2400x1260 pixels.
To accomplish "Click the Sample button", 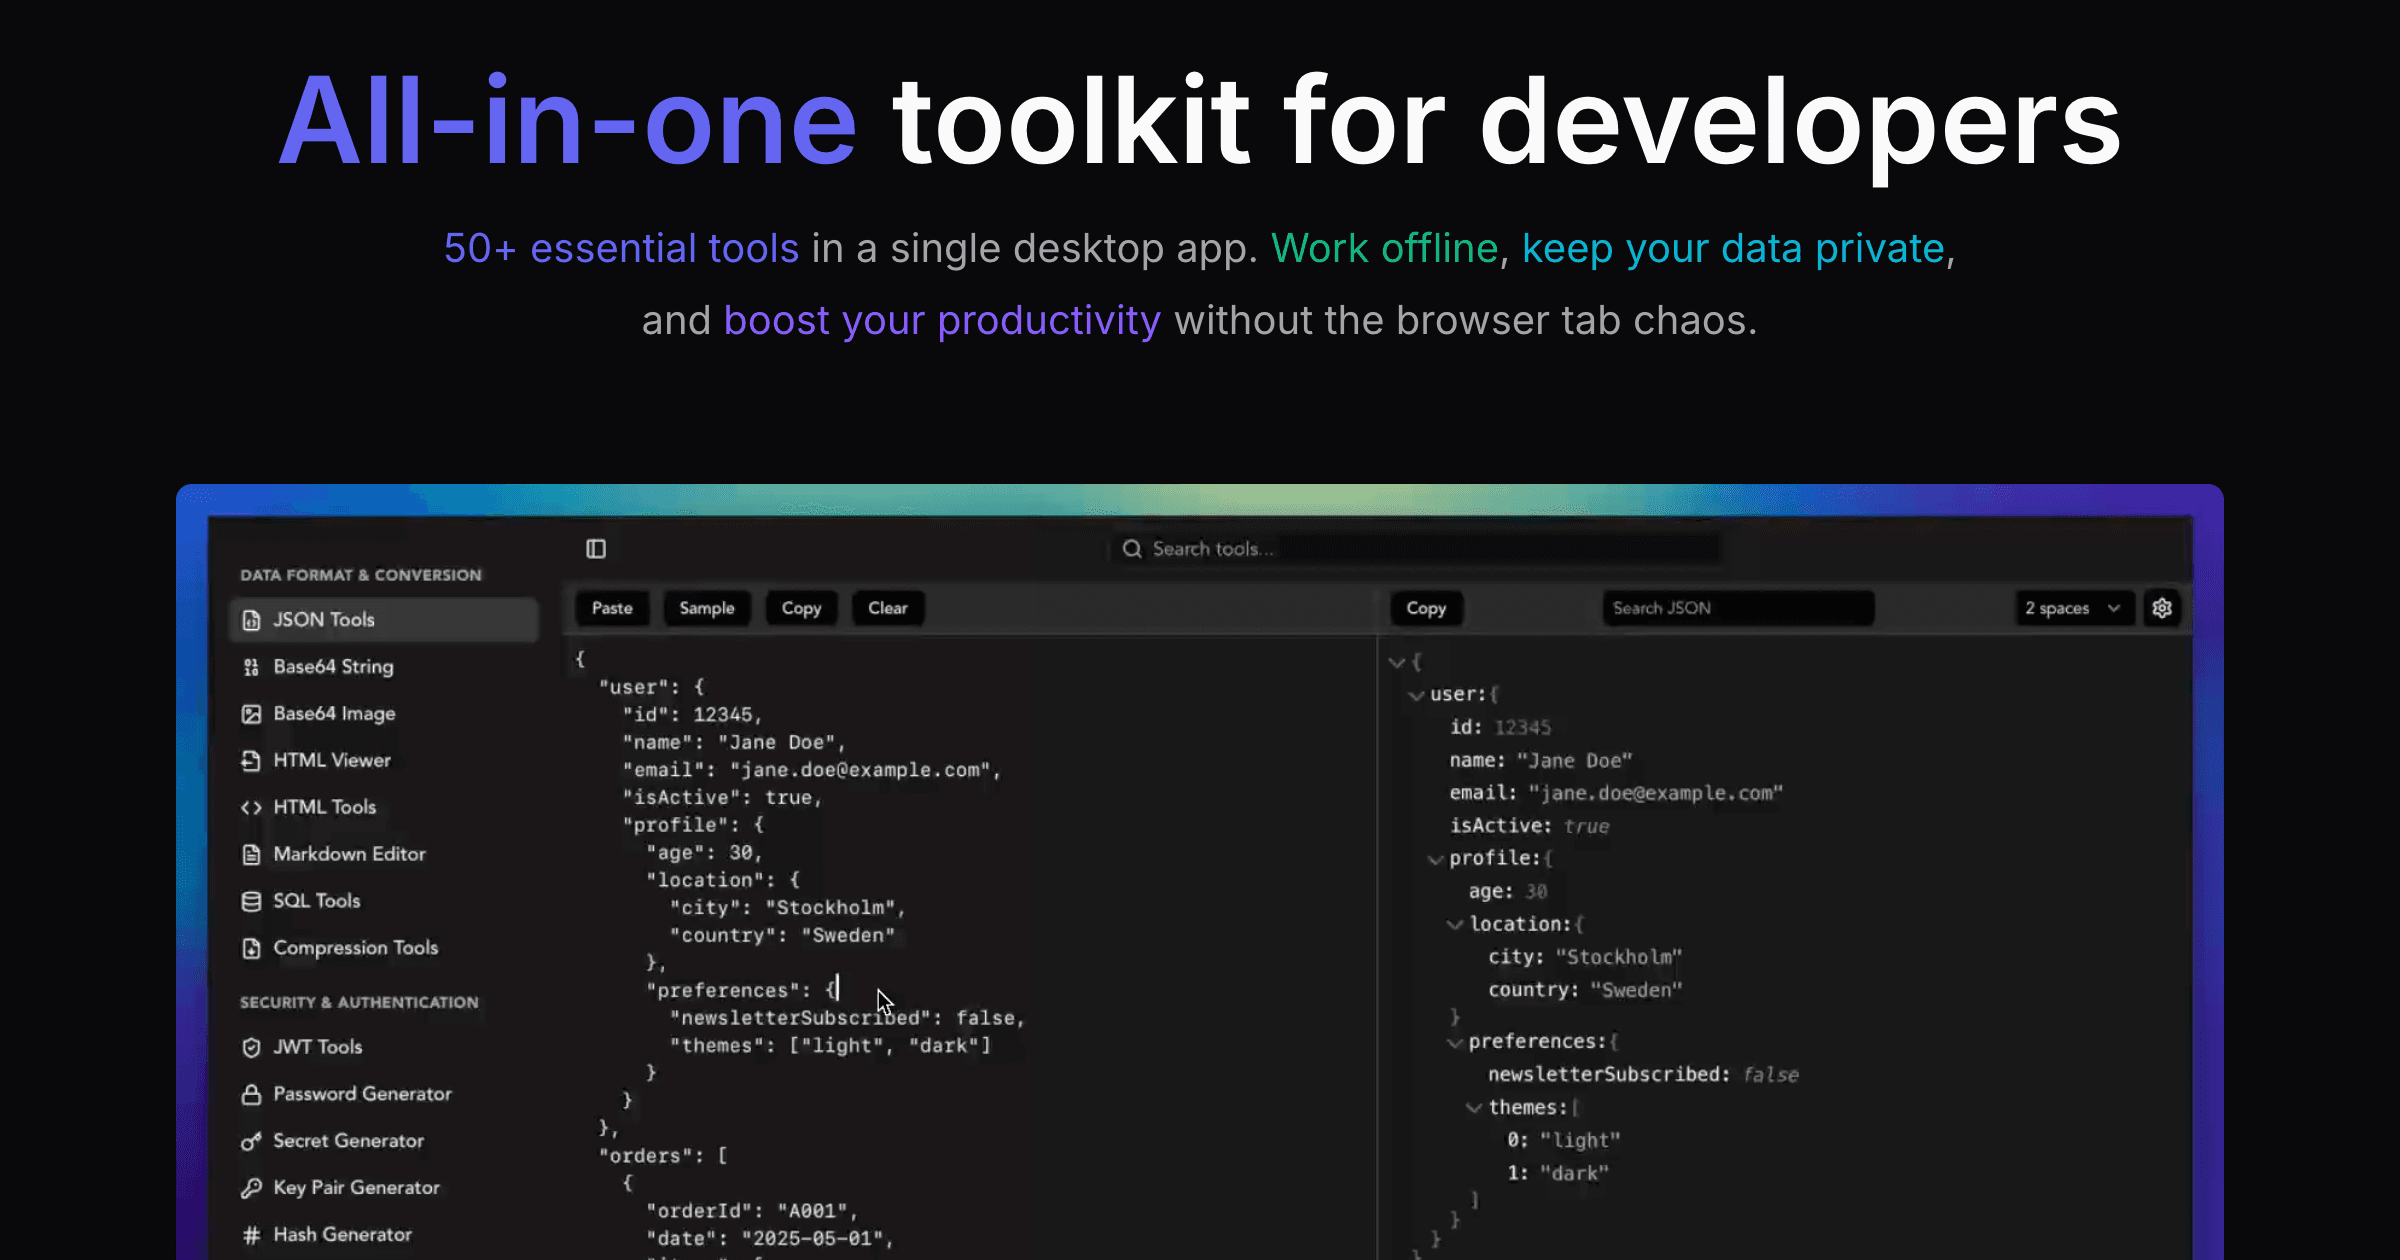I will [707, 608].
